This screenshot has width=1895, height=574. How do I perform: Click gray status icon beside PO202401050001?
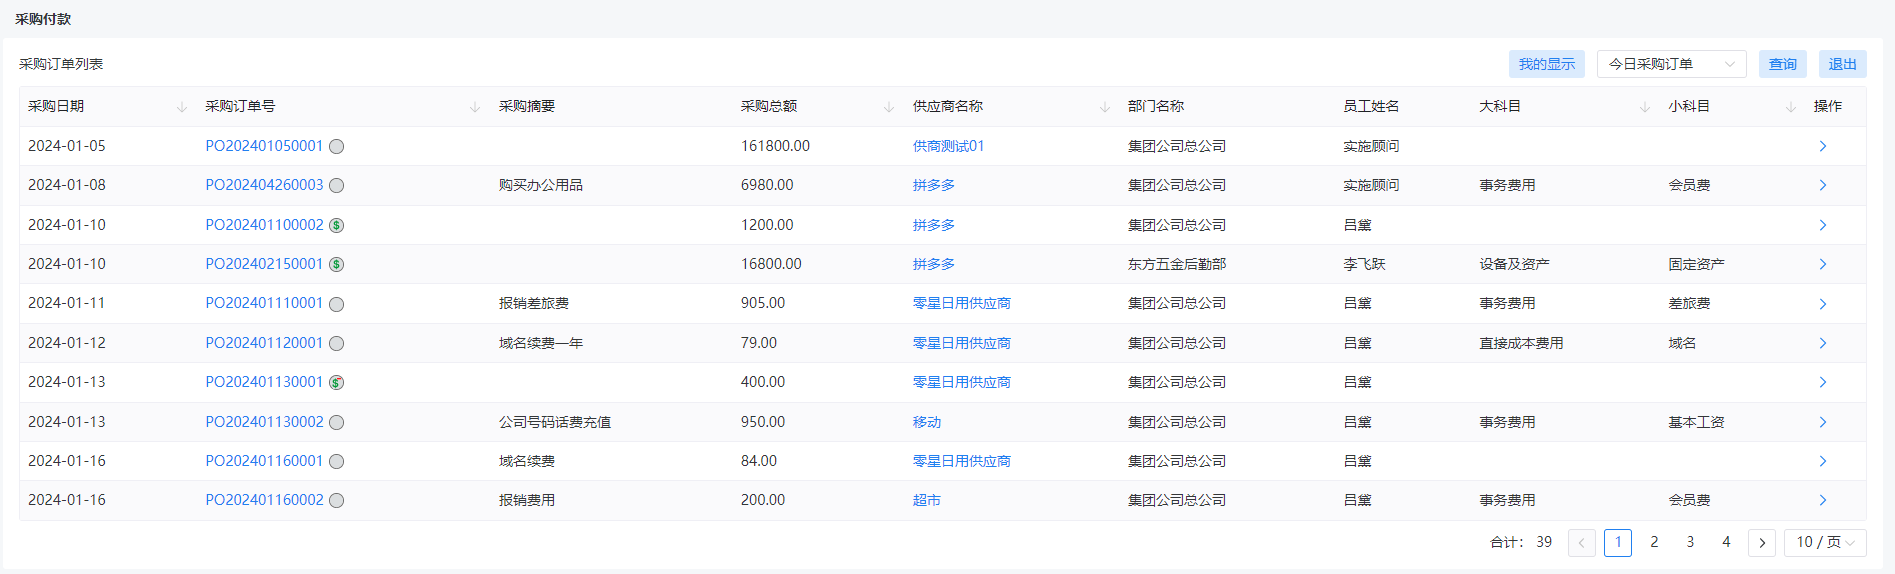(337, 147)
